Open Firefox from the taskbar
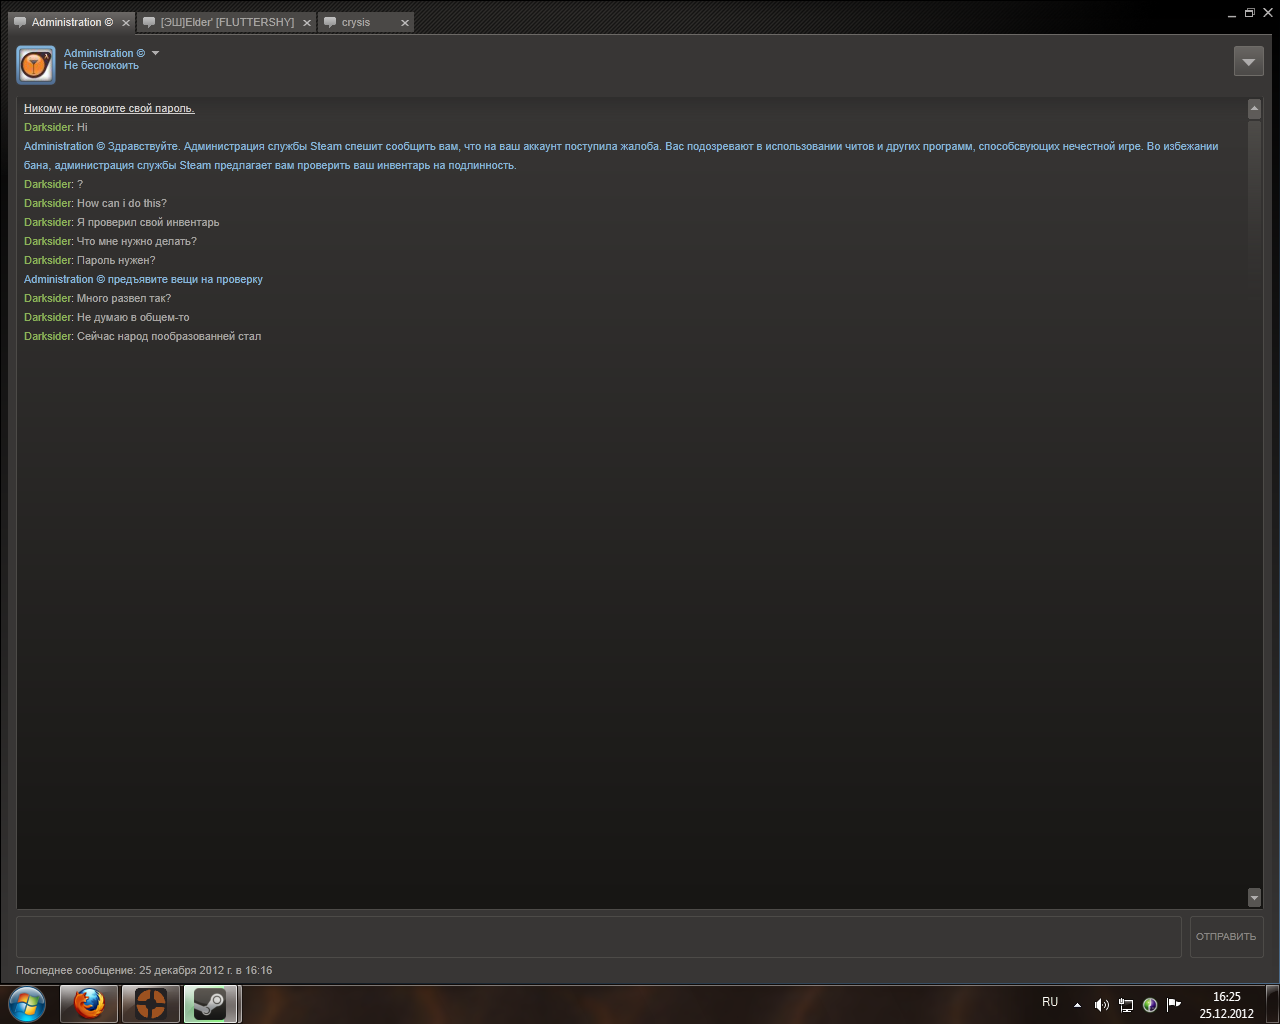 pos(89,1004)
